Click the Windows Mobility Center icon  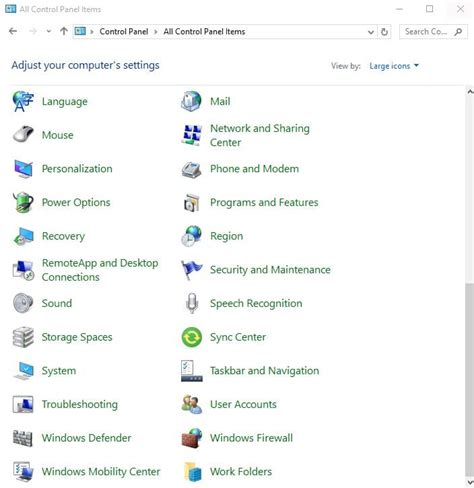click(x=23, y=471)
